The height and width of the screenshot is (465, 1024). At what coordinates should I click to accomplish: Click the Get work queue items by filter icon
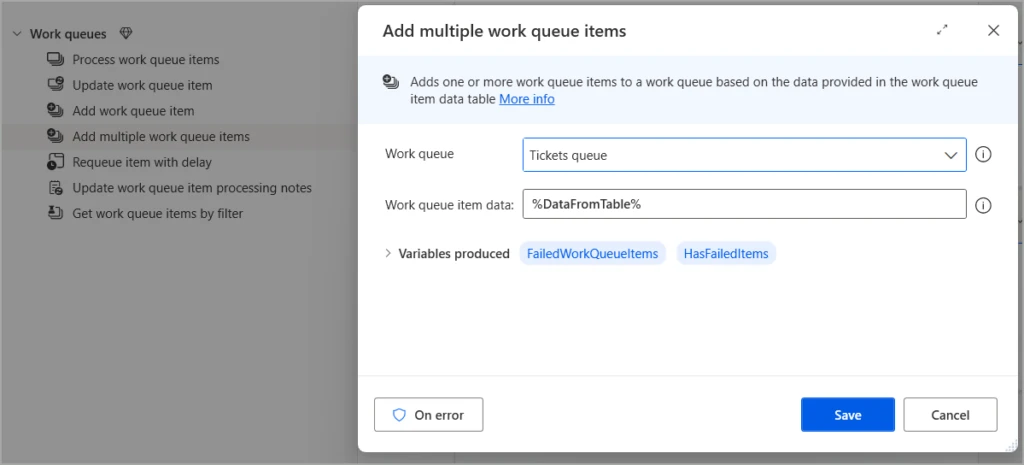55,213
